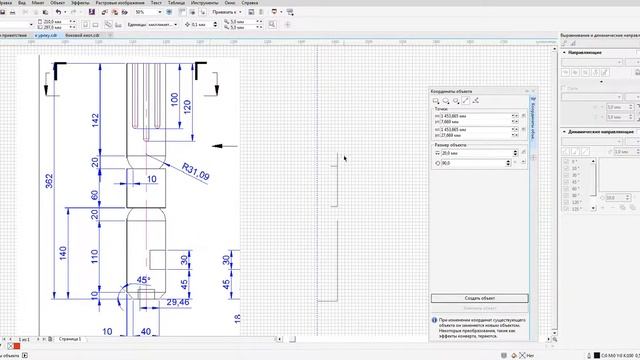Toggle the 30° angle checkbox
The image size is (640, 360).
tap(567, 175)
